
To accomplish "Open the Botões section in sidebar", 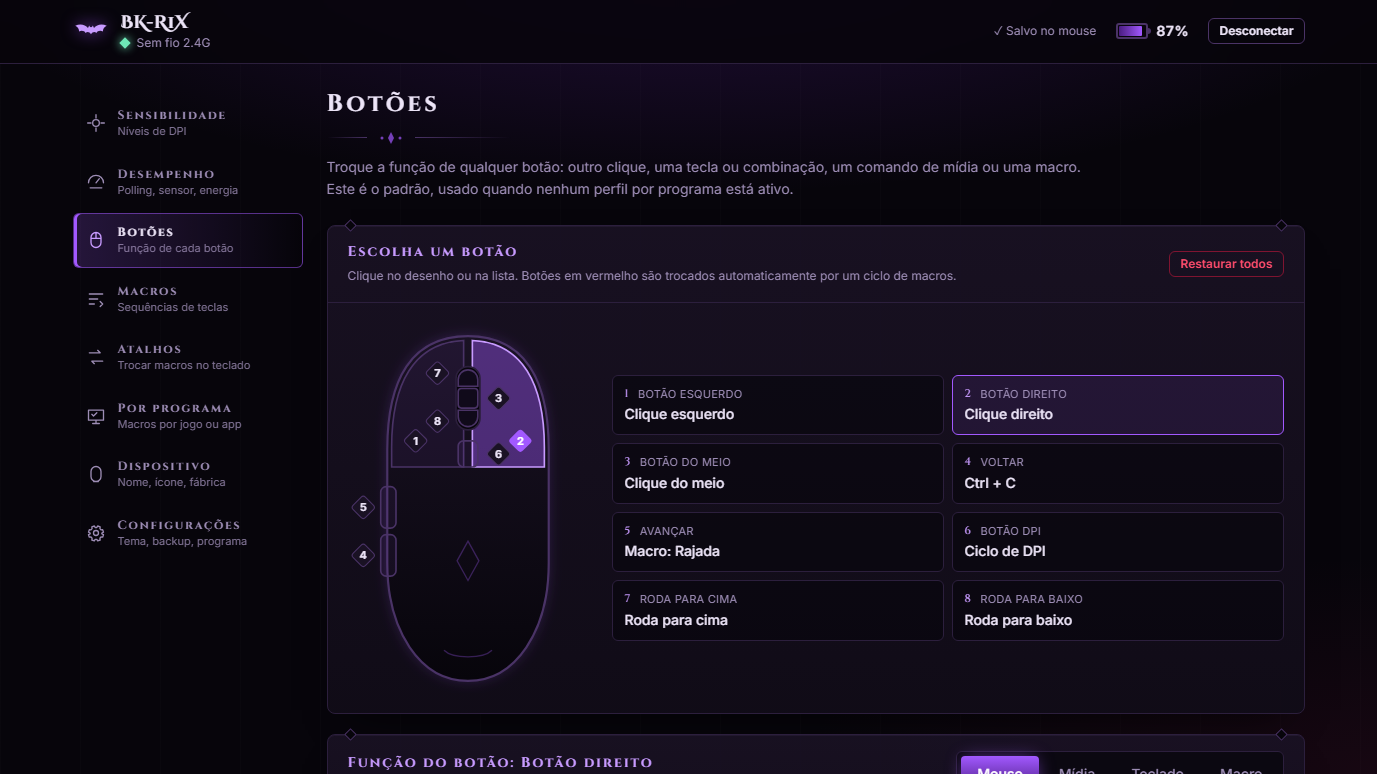I will [189, 240].
